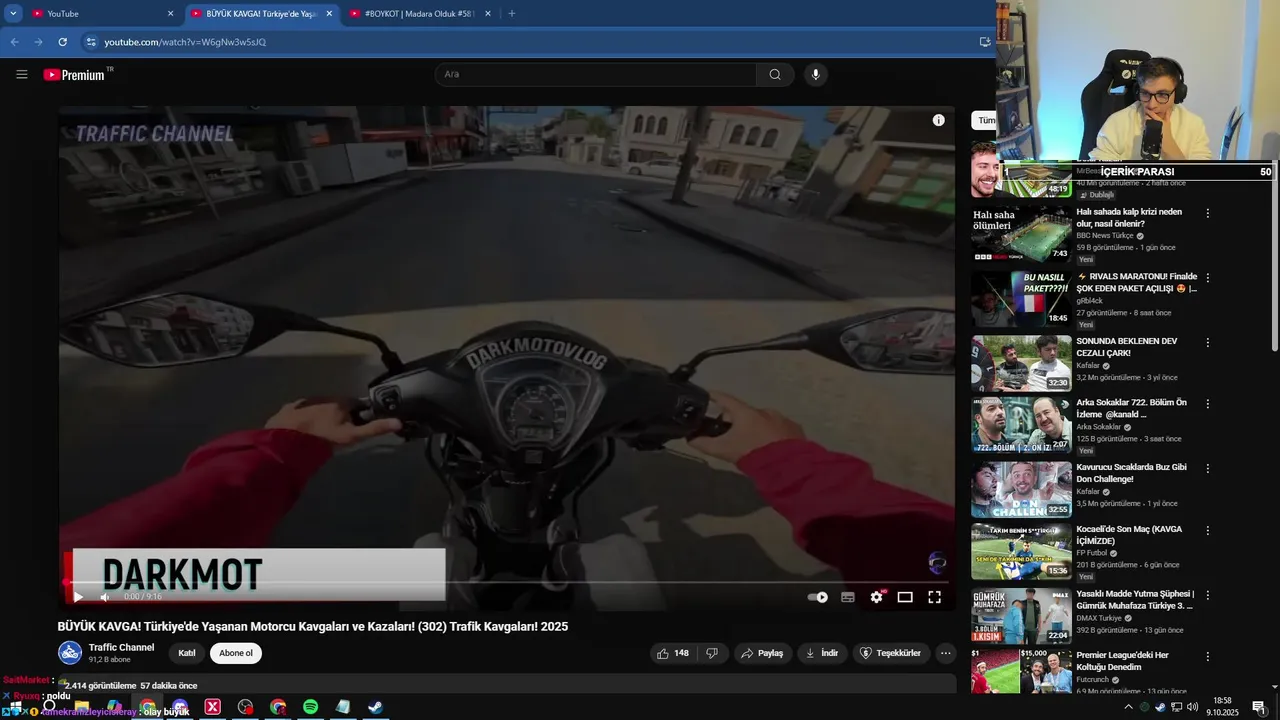Go back in browser history
The height and width of the screenshot is (720, 1280).
[x=14, y=42]
